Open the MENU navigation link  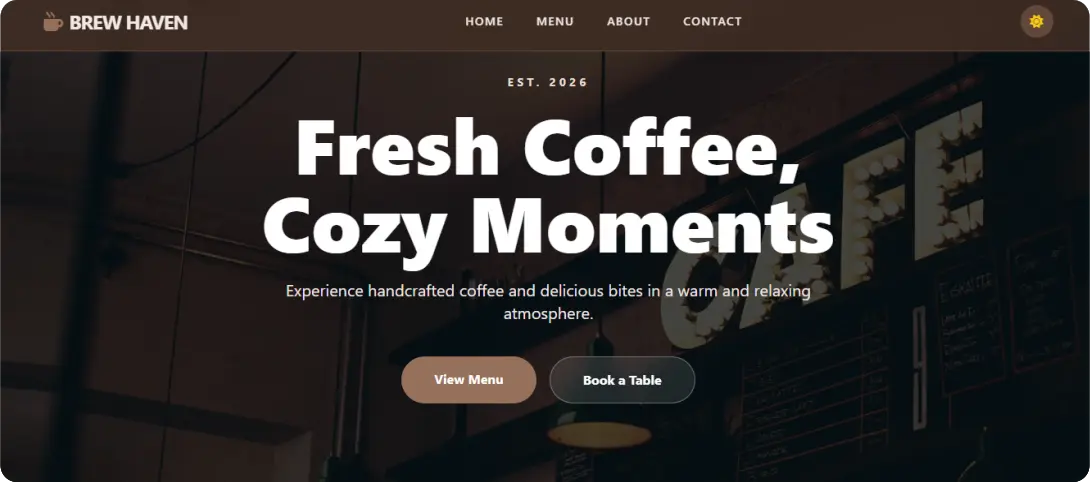point(555,22)
